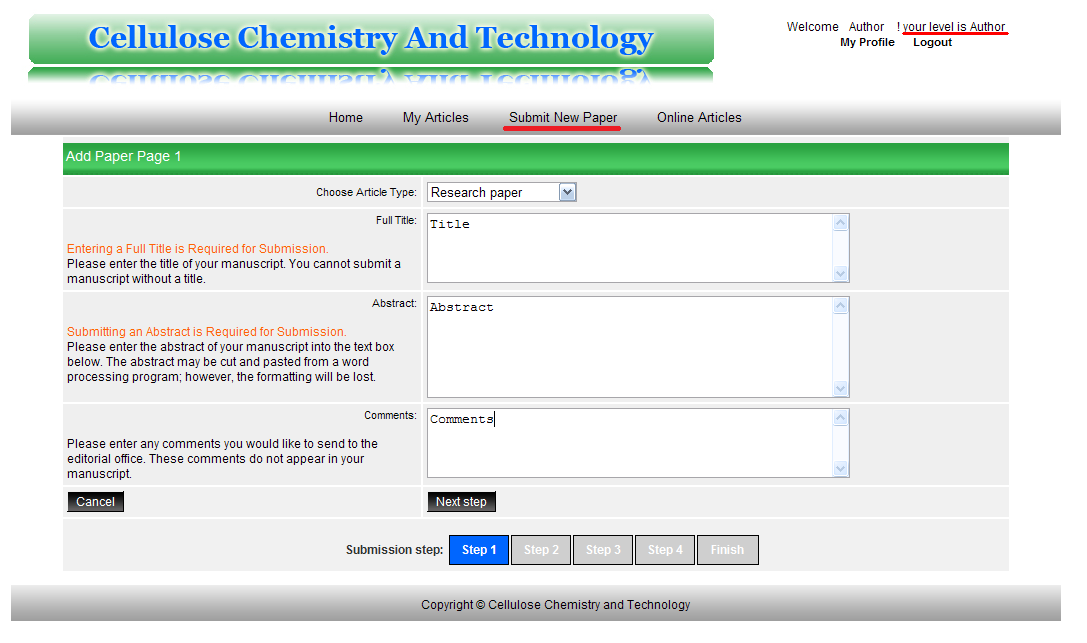The image size is (1087, 643).
Task: Select the Step 1 submission button
Action: coord(479,549)
